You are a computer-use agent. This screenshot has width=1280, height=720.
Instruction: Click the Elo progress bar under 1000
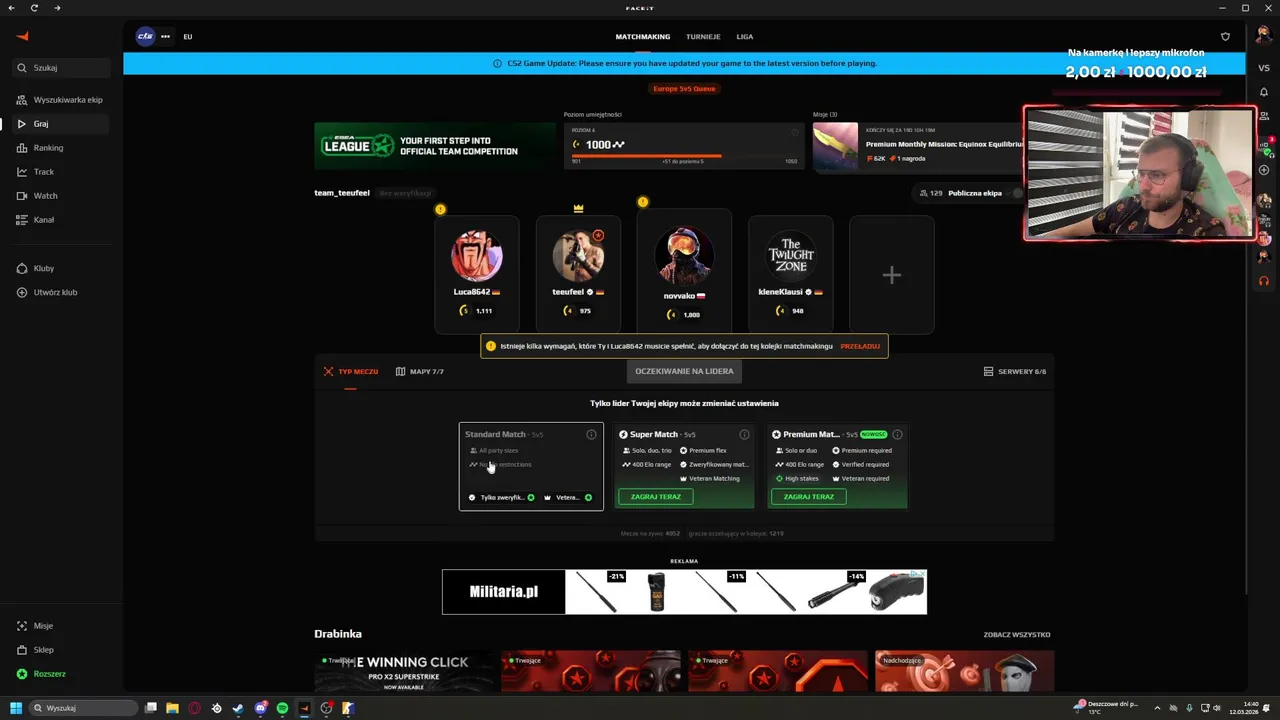684,156
